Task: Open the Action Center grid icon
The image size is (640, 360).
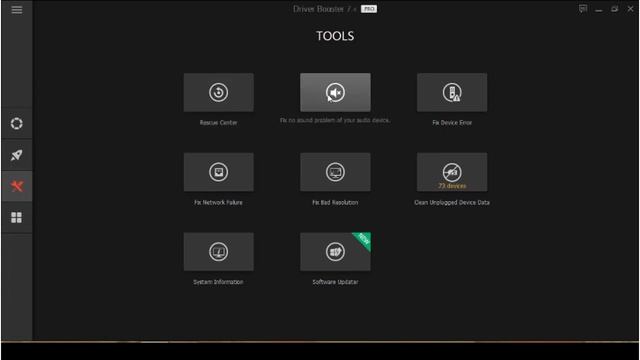Action: pyautogui.click(x=17, y=218)
